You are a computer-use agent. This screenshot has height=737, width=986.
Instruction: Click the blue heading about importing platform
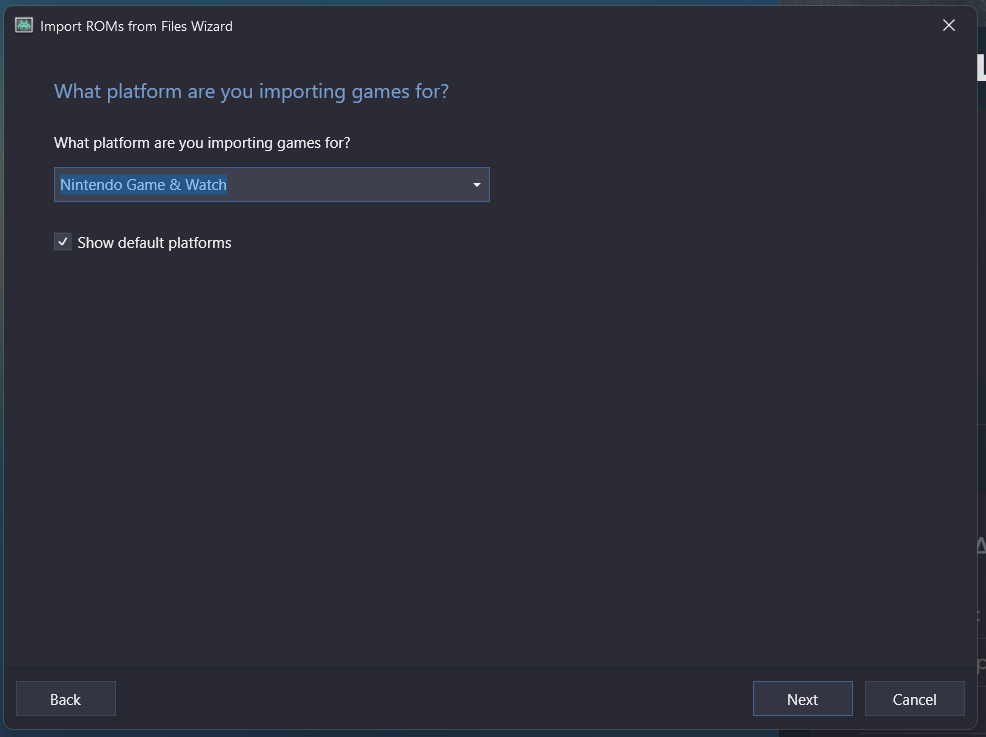tap(252, 92)
